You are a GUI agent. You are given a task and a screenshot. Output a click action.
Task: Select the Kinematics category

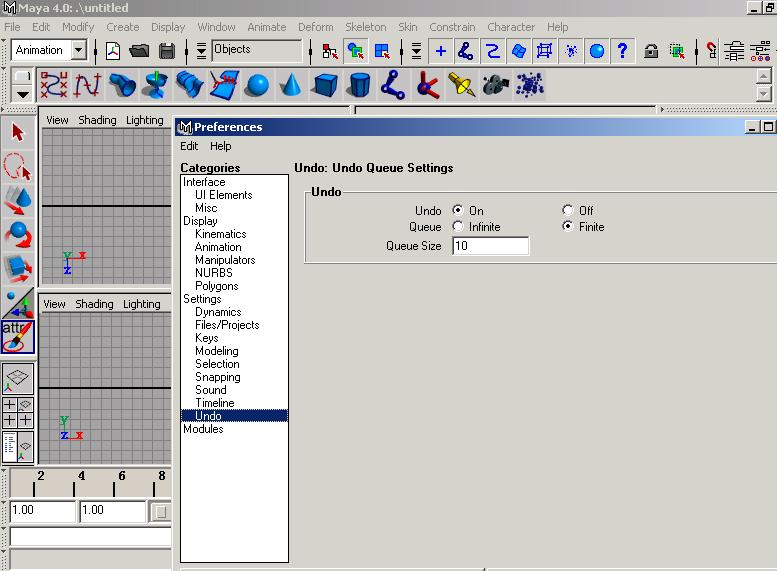tap(221, 234)
